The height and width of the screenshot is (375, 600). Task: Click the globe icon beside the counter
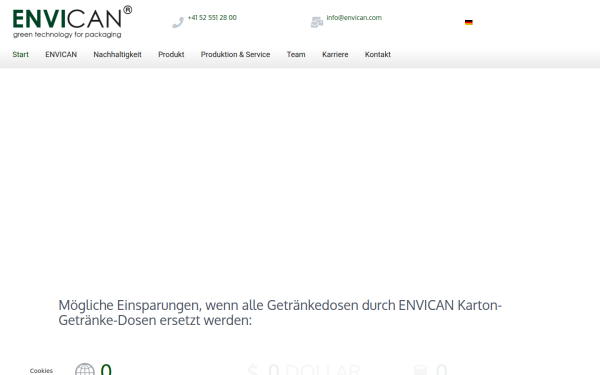click(85, 369)
